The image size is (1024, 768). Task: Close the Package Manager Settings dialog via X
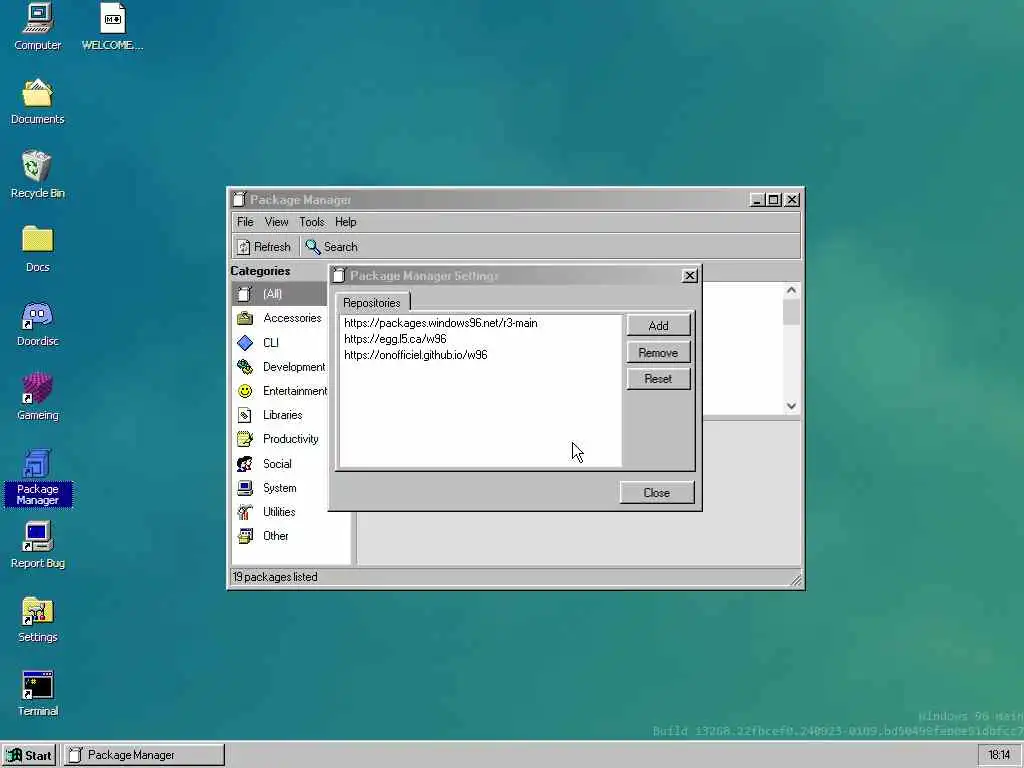click(x=690, y=276)
